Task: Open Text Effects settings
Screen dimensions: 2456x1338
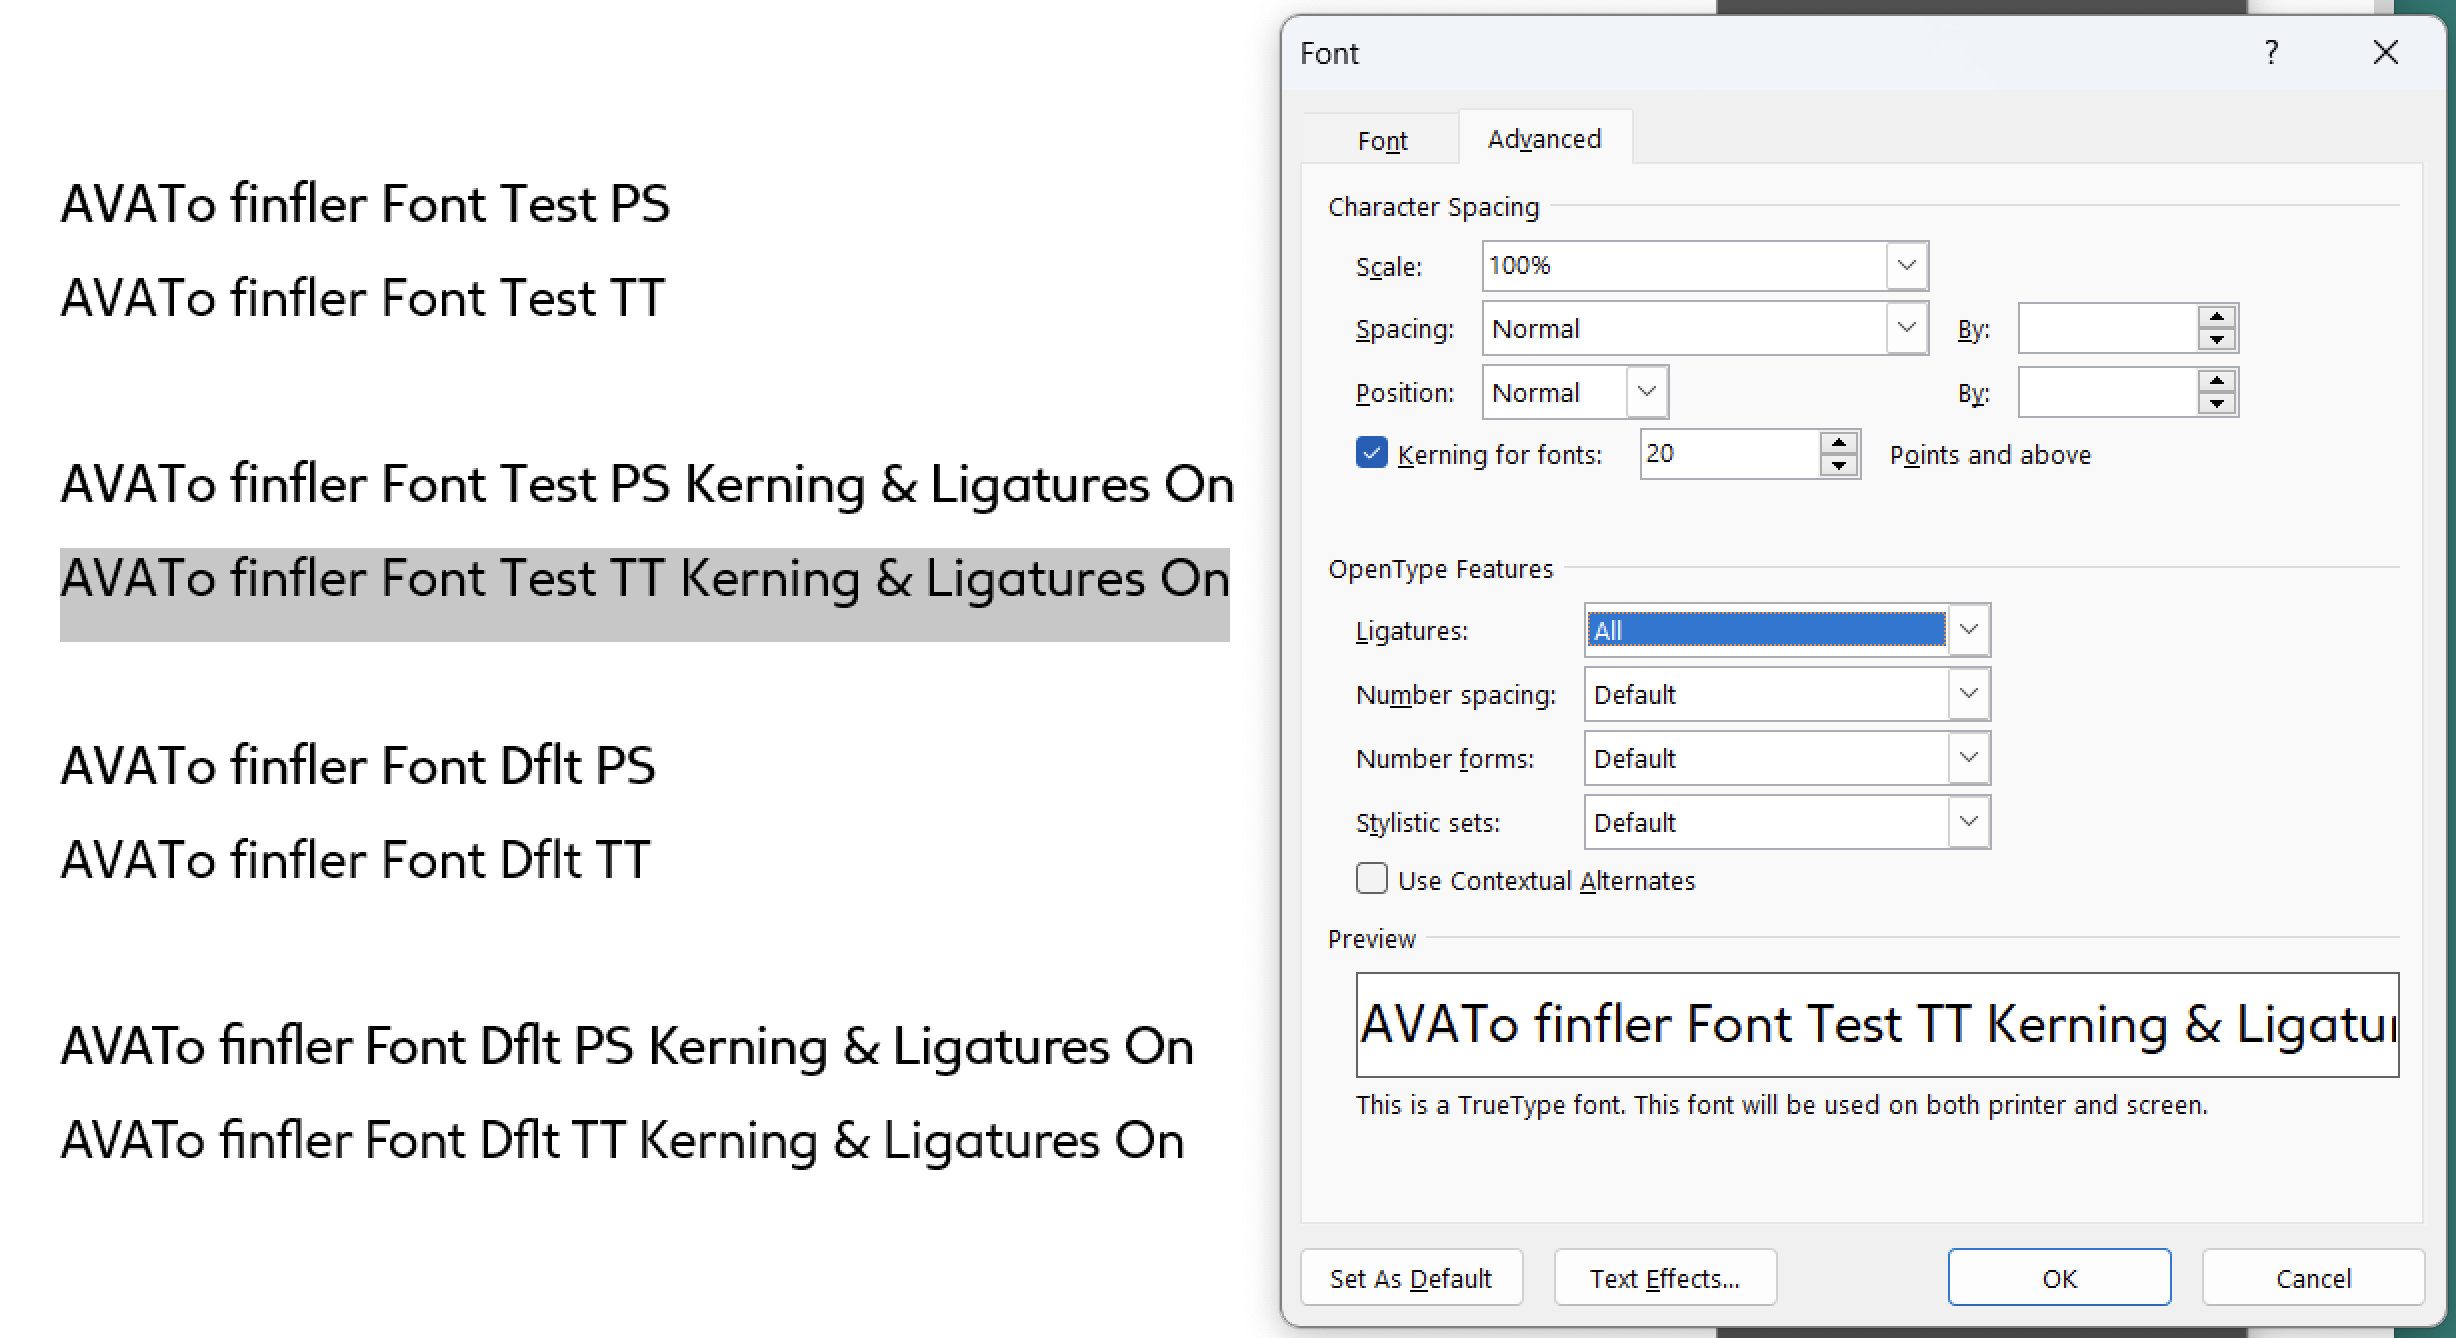Action: click(1664, 1278)
